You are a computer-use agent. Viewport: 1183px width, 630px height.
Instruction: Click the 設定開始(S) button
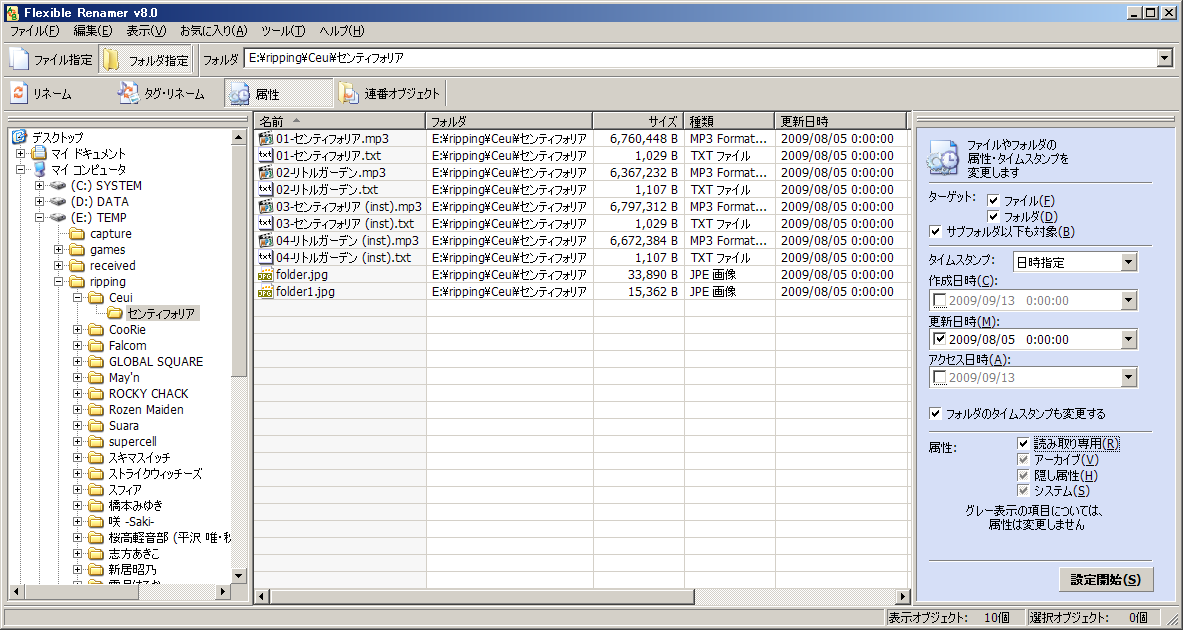pos(1107,580)
